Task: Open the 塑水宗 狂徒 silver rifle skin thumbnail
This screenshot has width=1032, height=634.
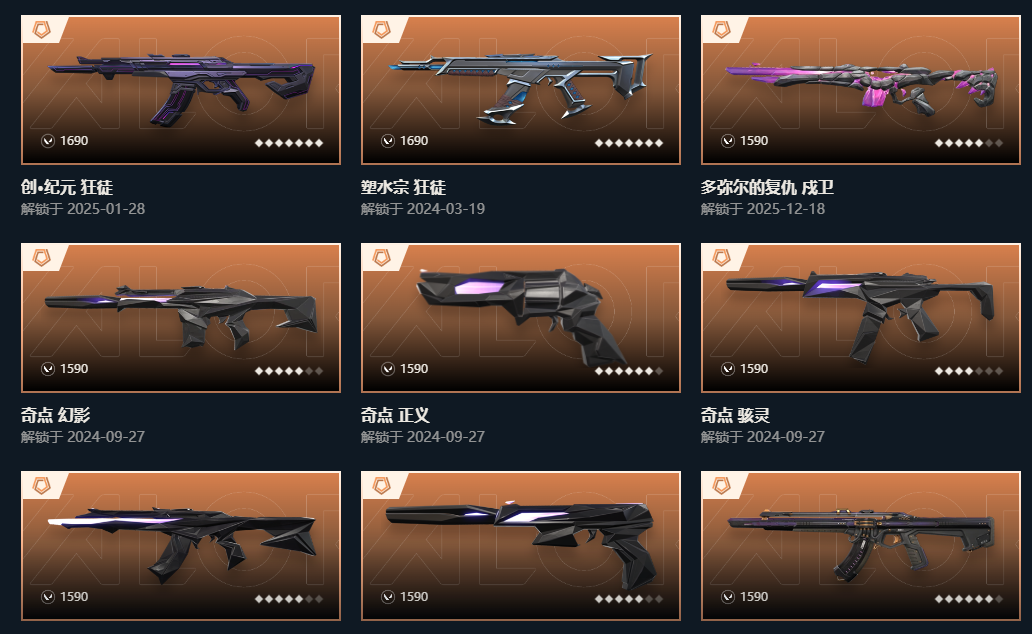Action: [521, 90]
